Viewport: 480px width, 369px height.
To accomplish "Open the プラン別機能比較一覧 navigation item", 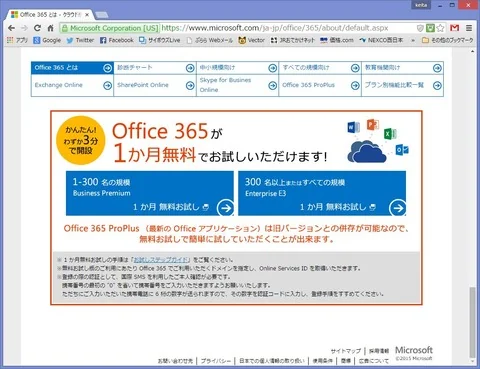I will coord(403,85).
